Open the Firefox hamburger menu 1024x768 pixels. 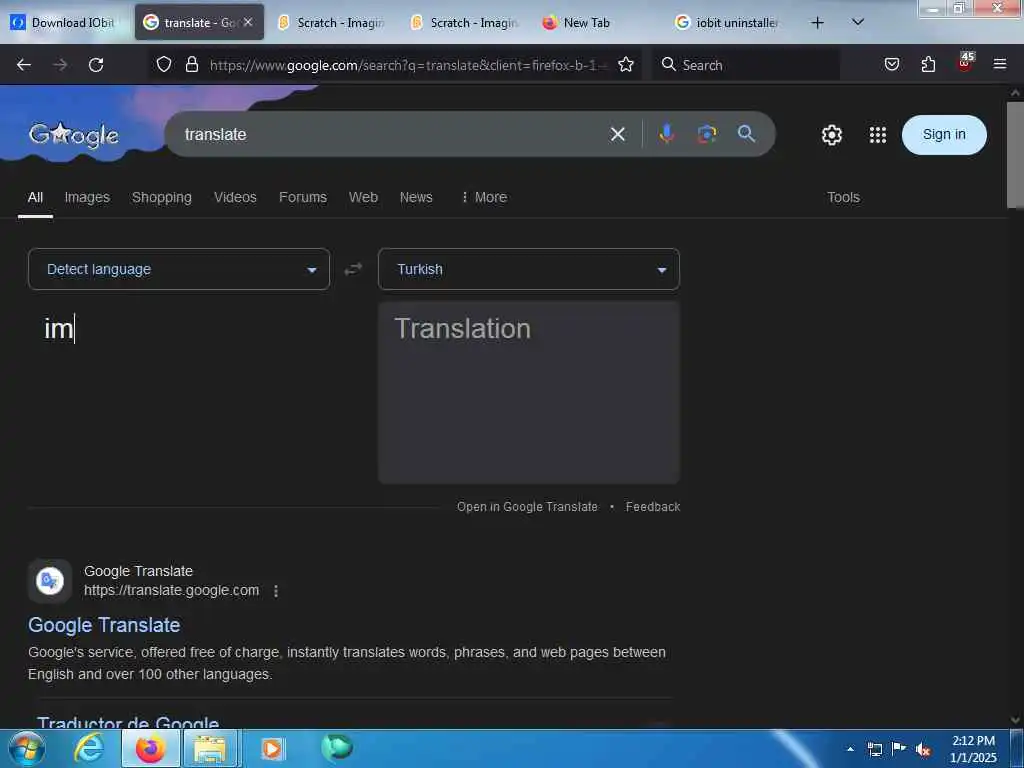[1000, 64]
